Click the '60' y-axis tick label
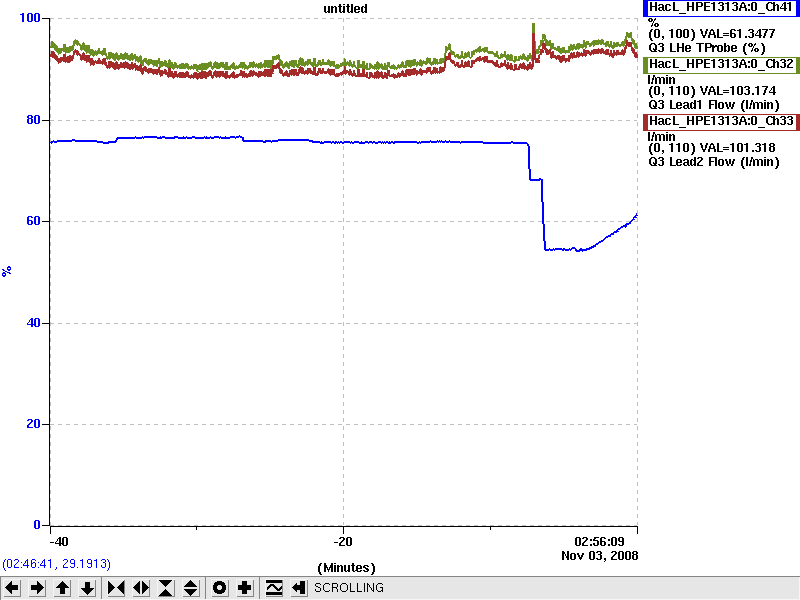 (x=33, y=221)
